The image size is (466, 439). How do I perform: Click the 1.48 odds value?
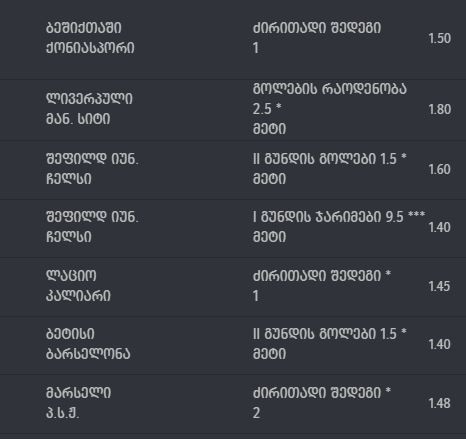pyautogui.click(x=440, y=403)
